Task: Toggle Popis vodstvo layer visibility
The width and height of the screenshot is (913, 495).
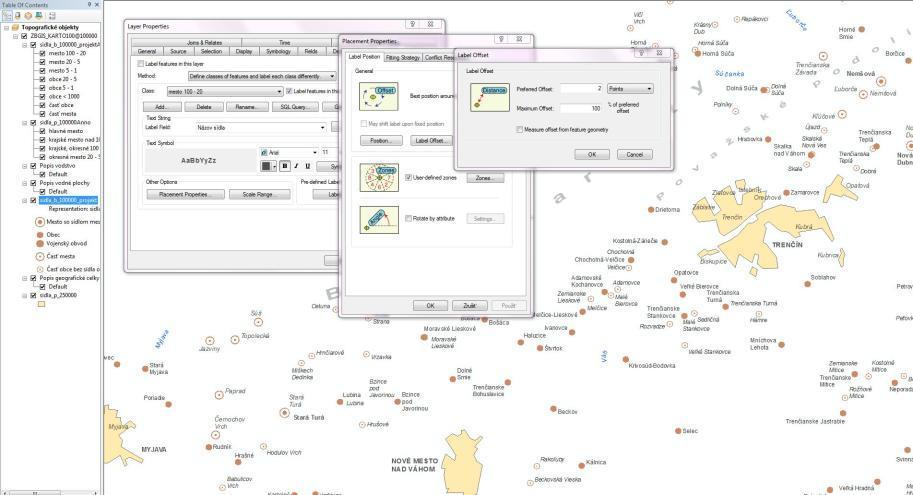Action: (x=33, y=165)
